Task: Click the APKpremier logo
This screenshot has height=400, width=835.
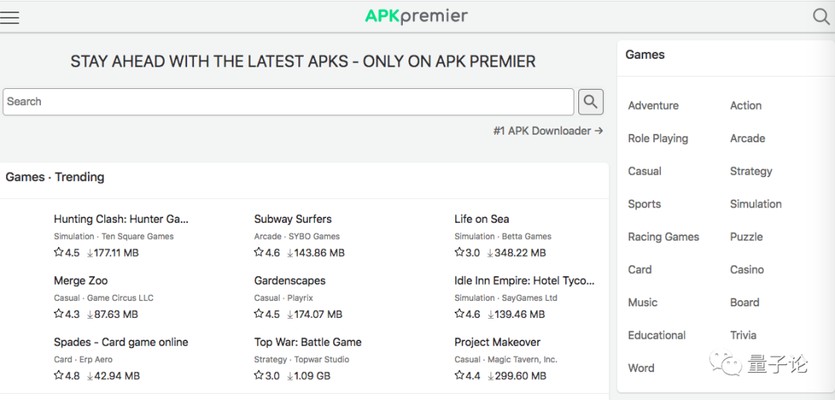Action: pos(416,16)
